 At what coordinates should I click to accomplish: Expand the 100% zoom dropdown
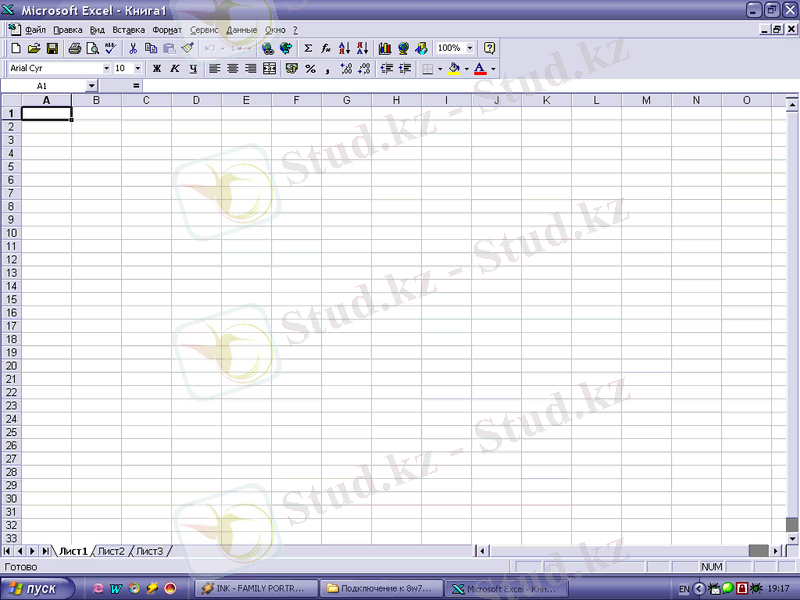pyautogui.click(x=470, y=48)
